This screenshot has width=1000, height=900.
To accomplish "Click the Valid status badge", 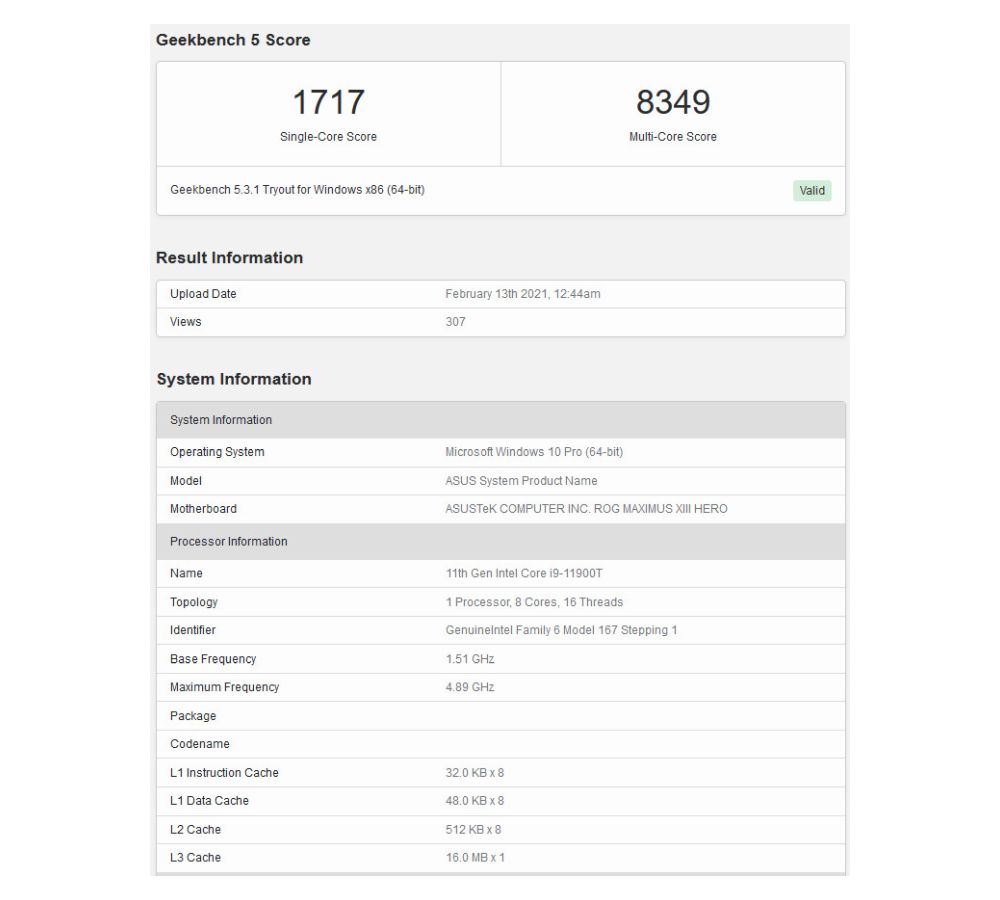I will point(812,190).
